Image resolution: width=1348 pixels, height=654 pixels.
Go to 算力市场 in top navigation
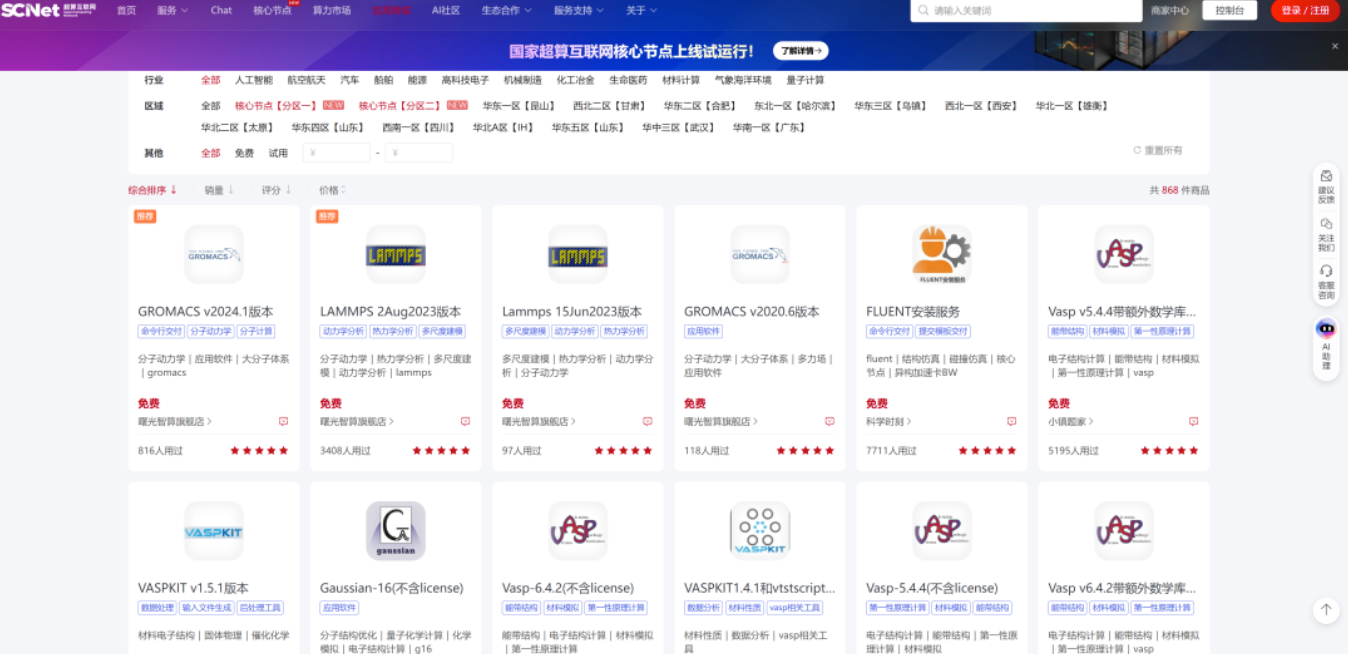(332, 10)
